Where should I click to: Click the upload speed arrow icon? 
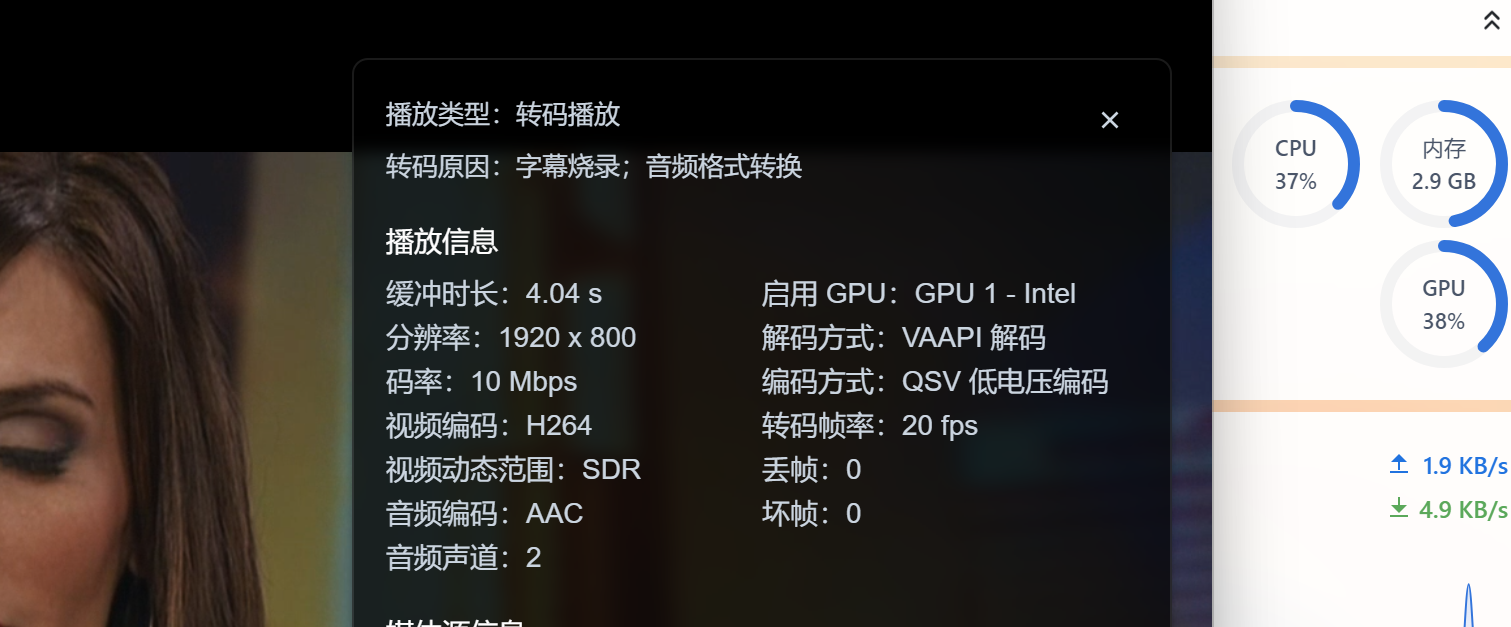pyautogui.click(x=1398, y=465)
